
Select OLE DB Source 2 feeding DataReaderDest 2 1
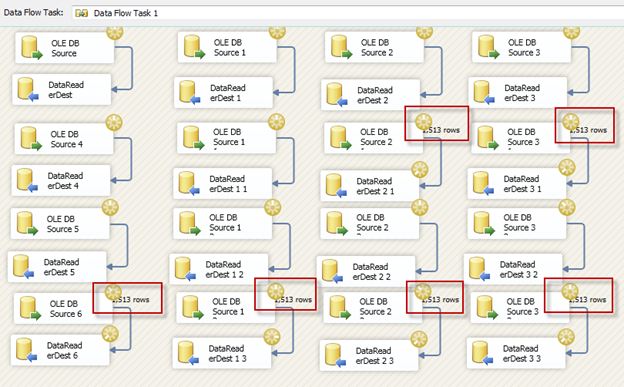[x=373, y=138]
